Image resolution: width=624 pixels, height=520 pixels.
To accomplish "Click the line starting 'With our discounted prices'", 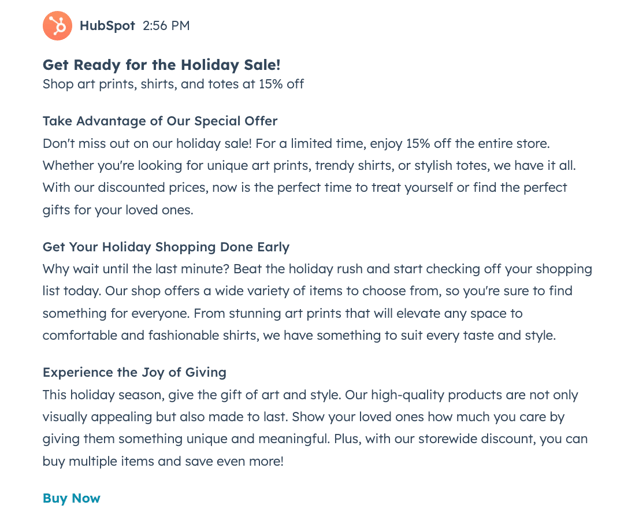I will [x=305, y=188].
